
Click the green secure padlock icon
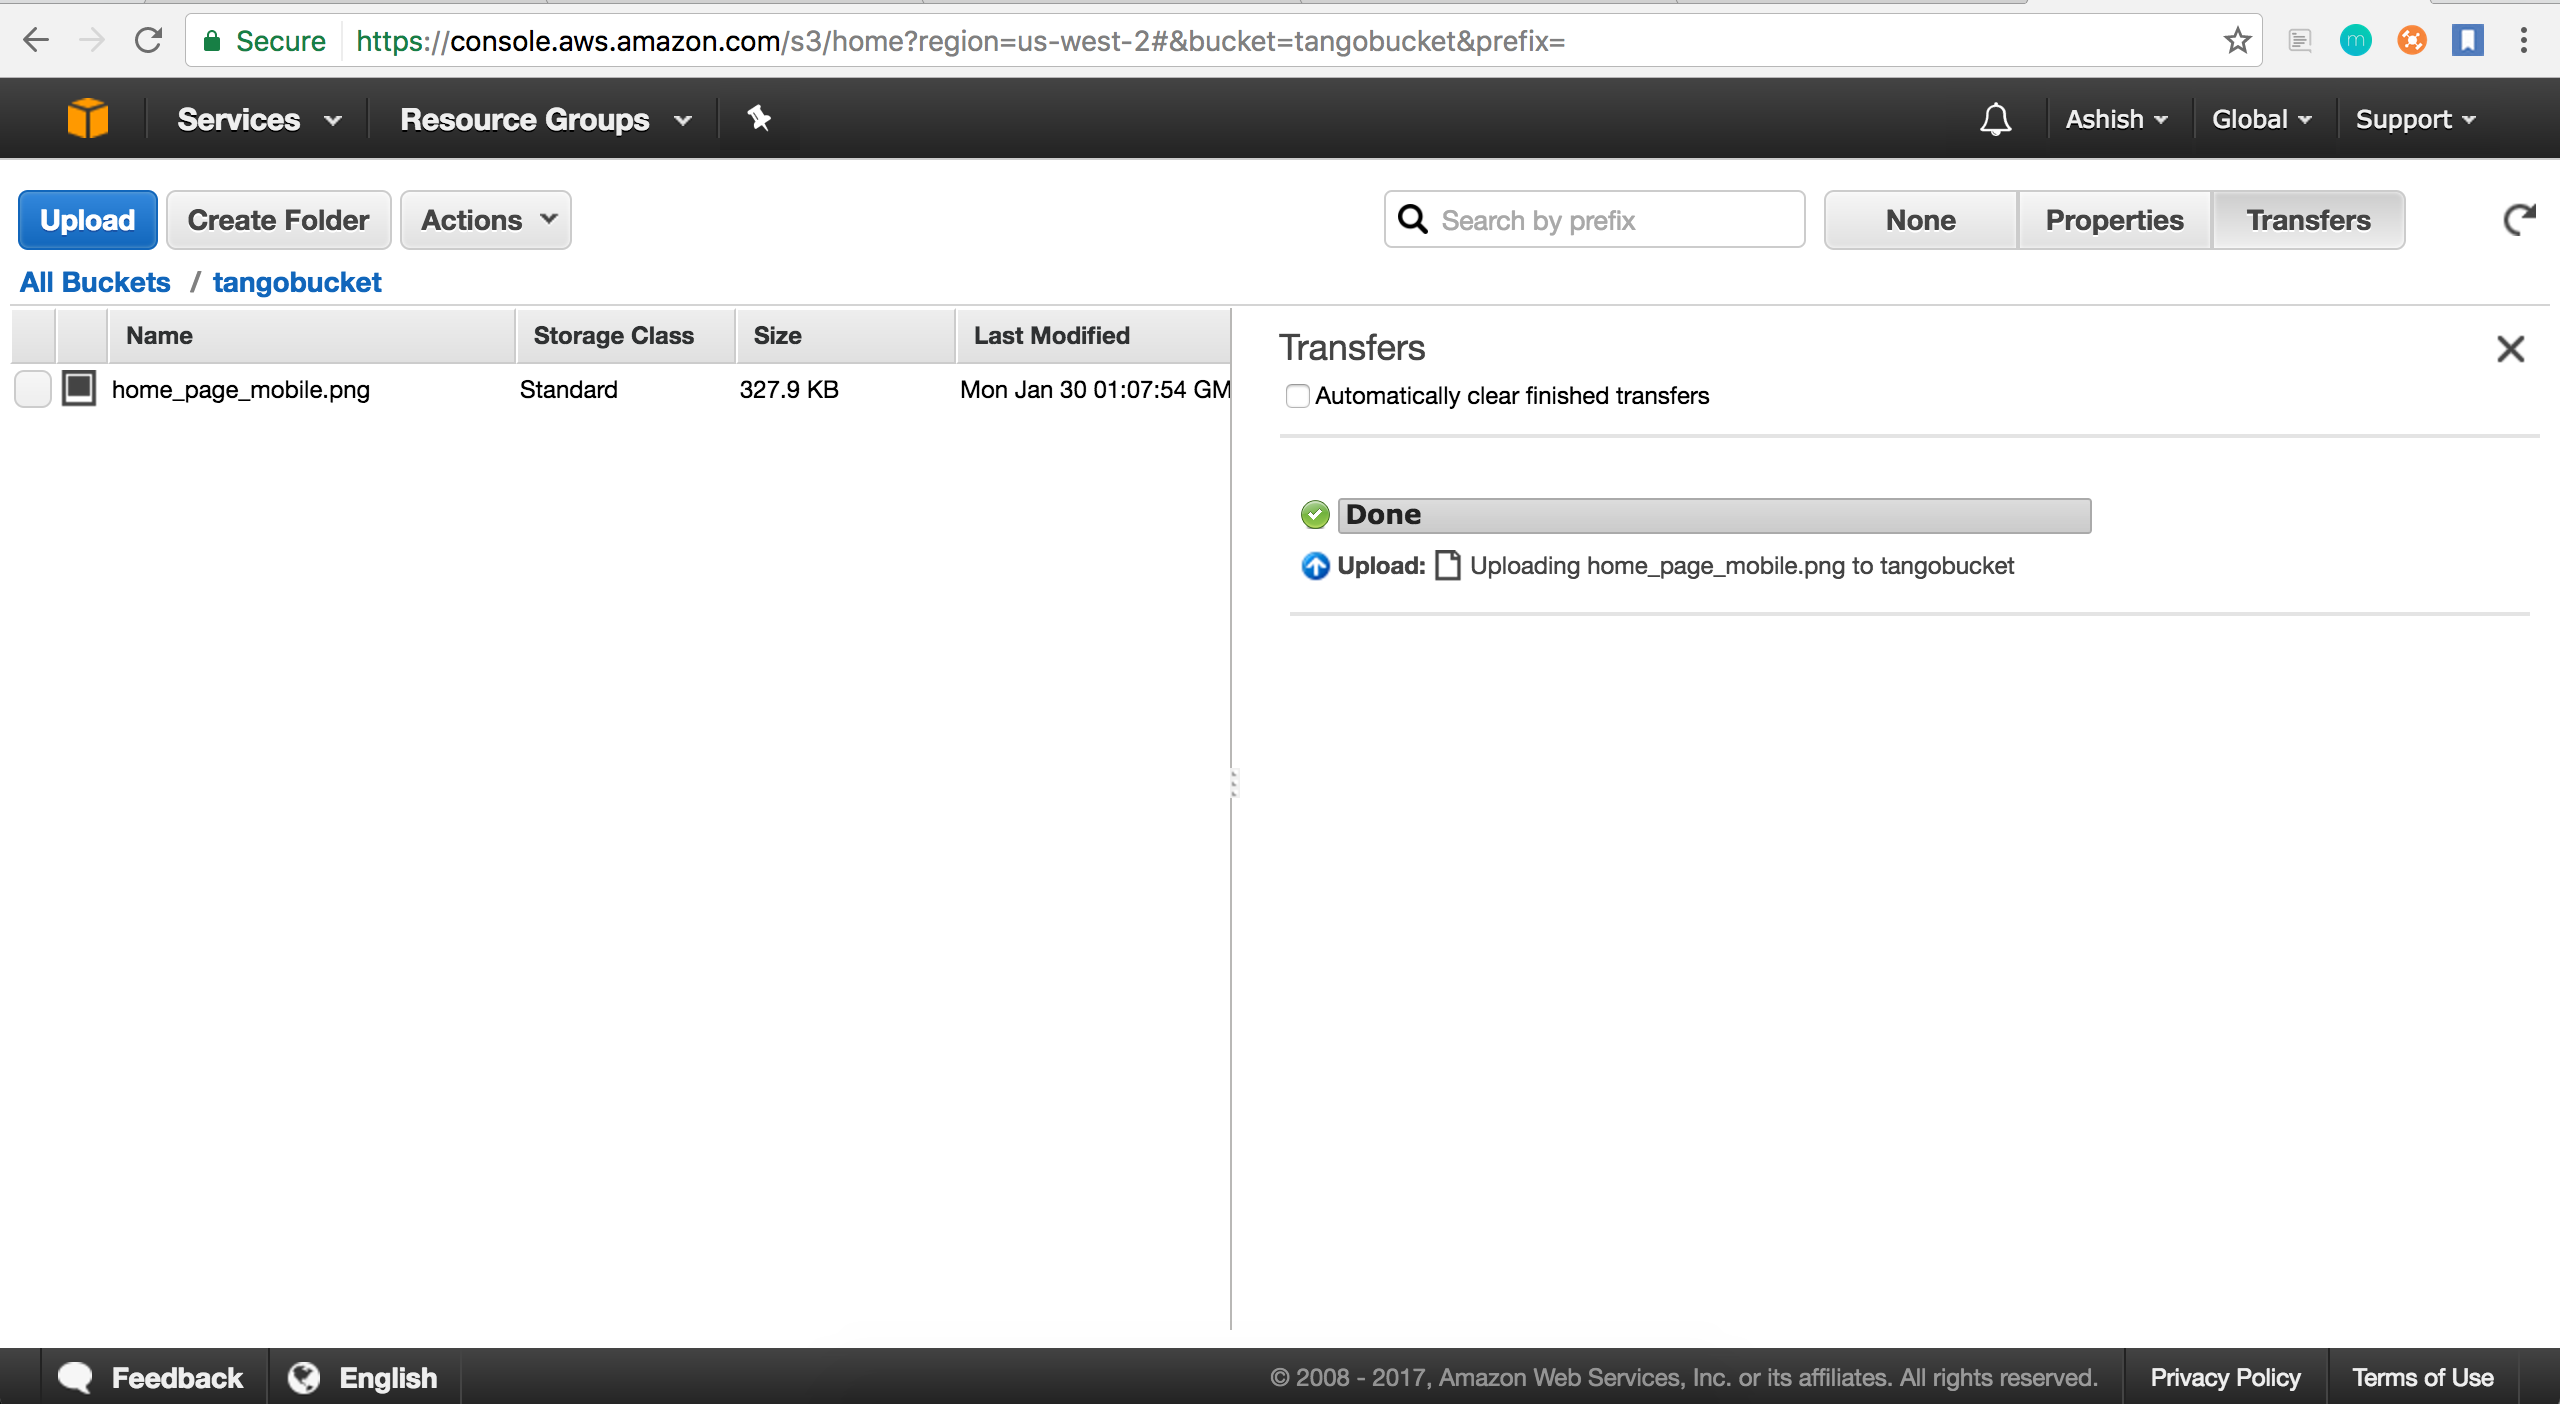(x=211, y=40)
